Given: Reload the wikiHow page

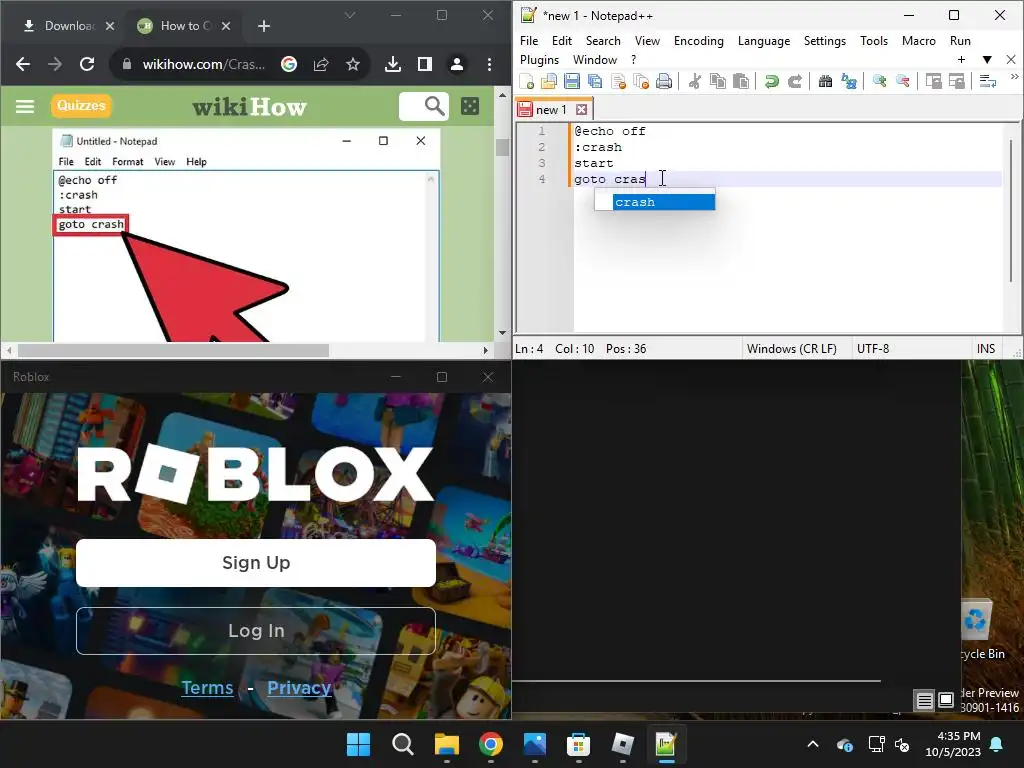Looking at the screenshot, I should pyautogui.click(x=87, y=64).
